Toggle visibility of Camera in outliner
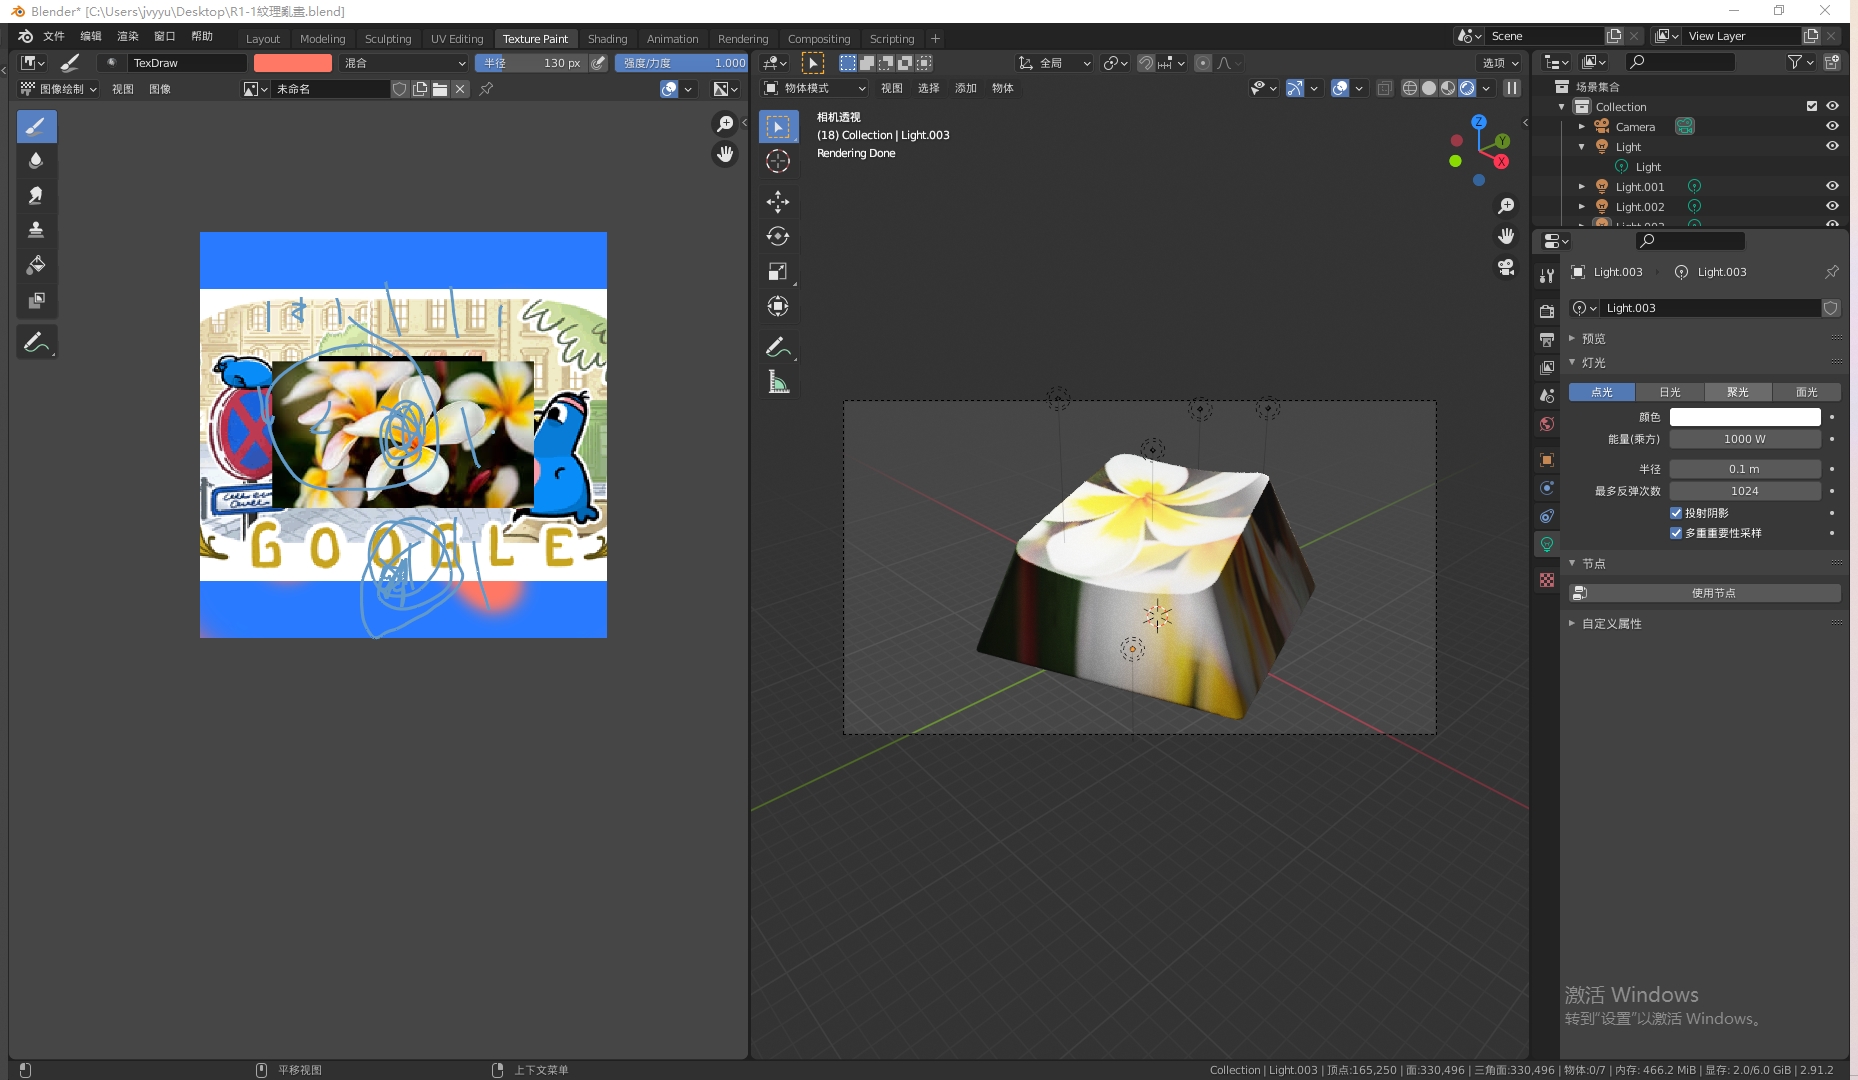Screen dimensions: 1858x1080 (x=1832, y=126)
